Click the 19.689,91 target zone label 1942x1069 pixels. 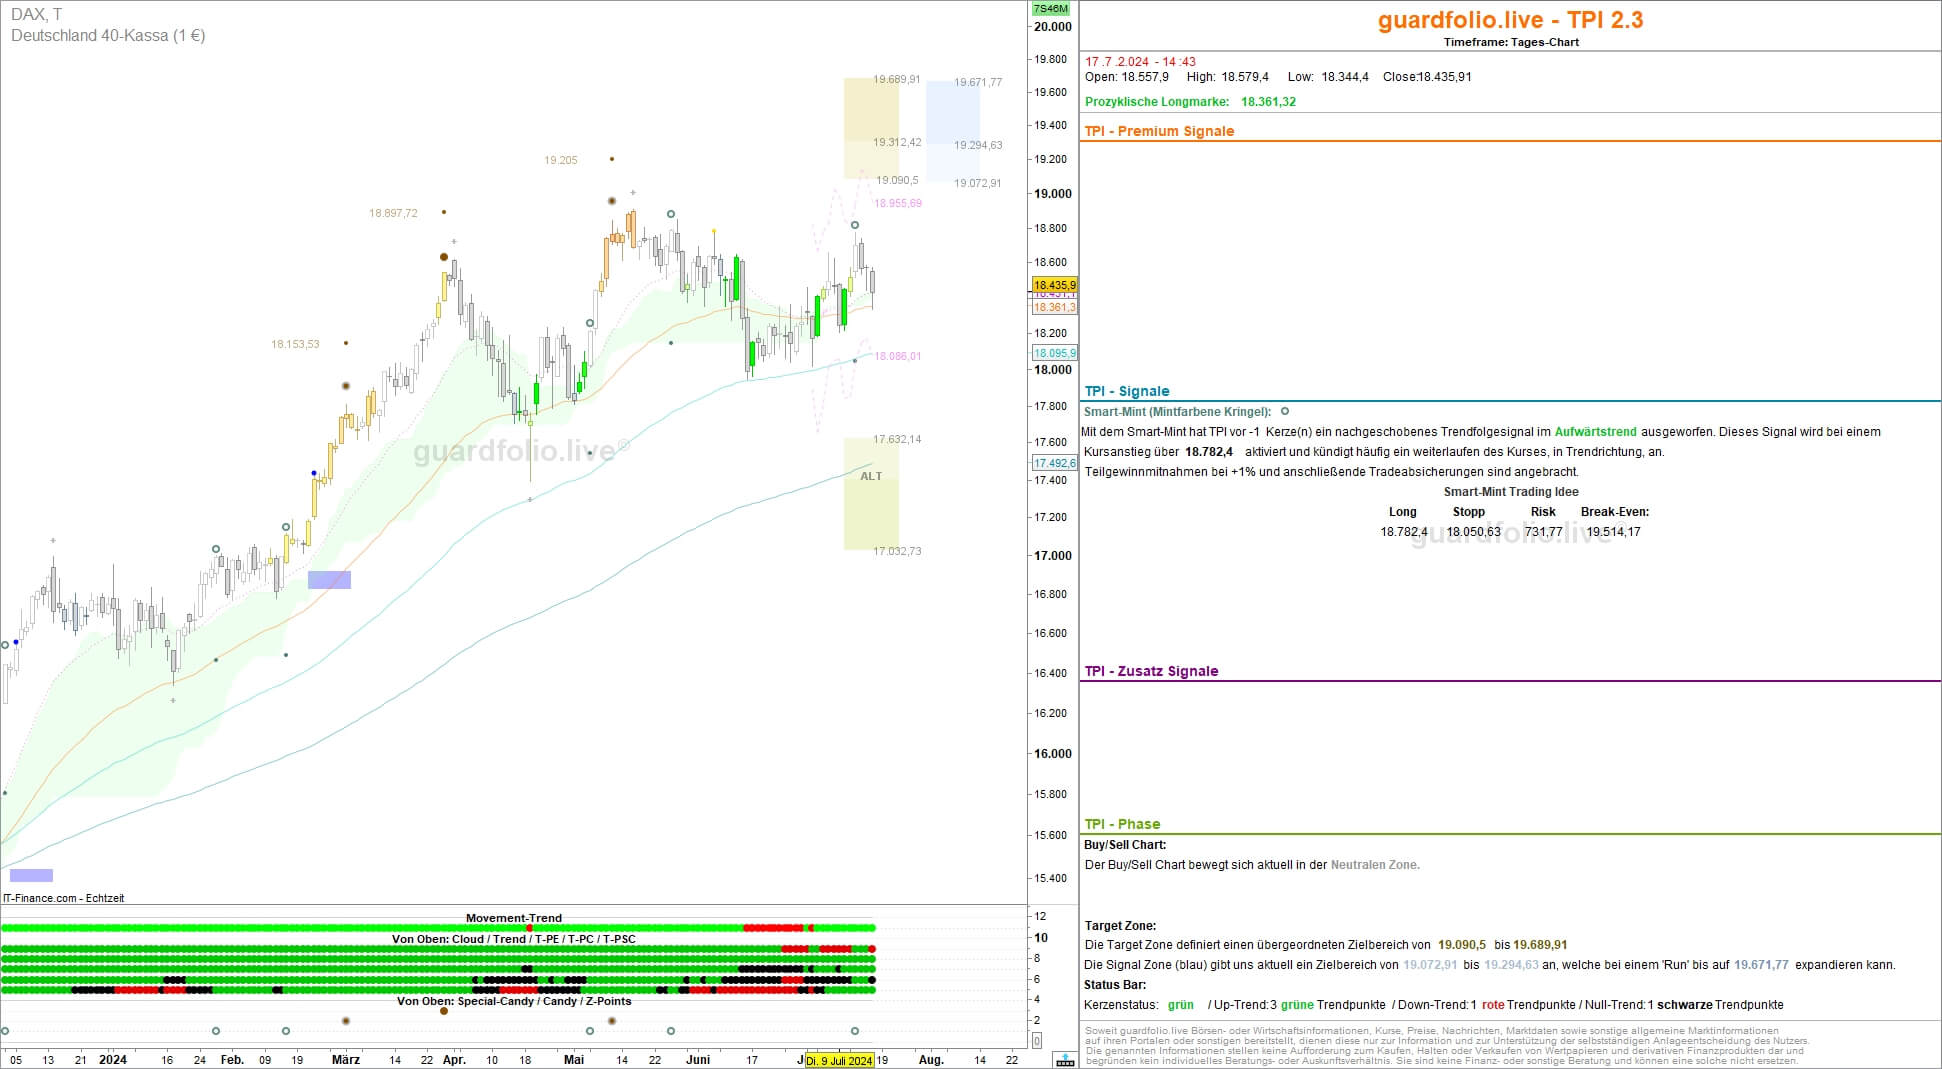tap(897, 79)
